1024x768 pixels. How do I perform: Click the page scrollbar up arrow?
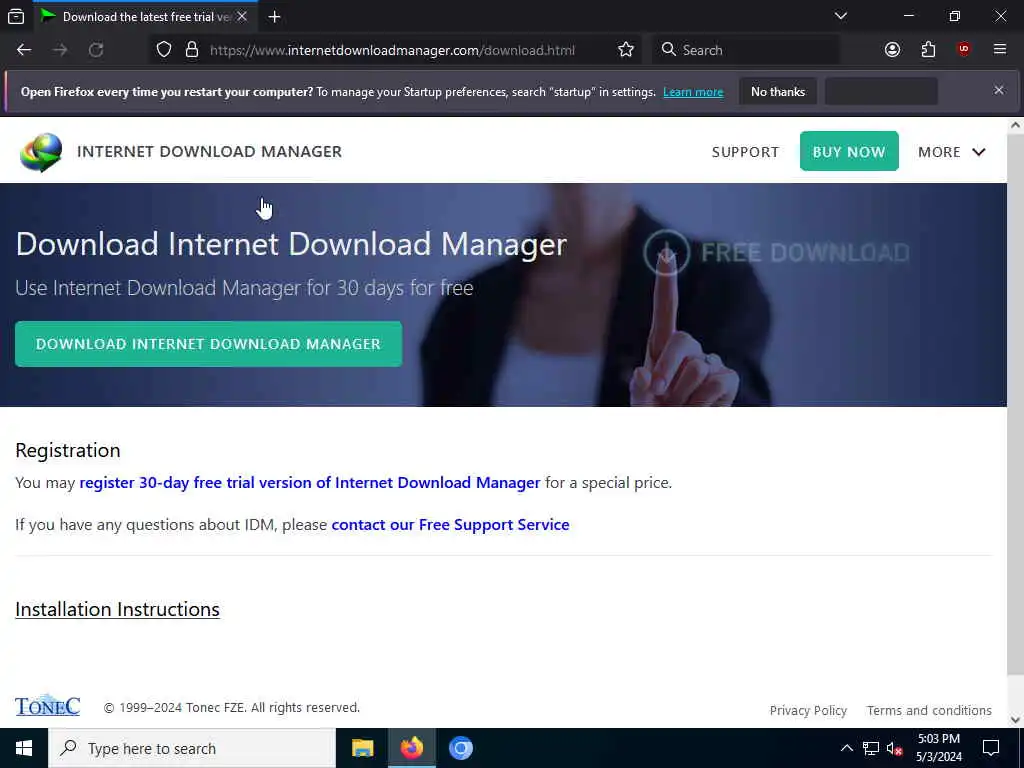1016,125
